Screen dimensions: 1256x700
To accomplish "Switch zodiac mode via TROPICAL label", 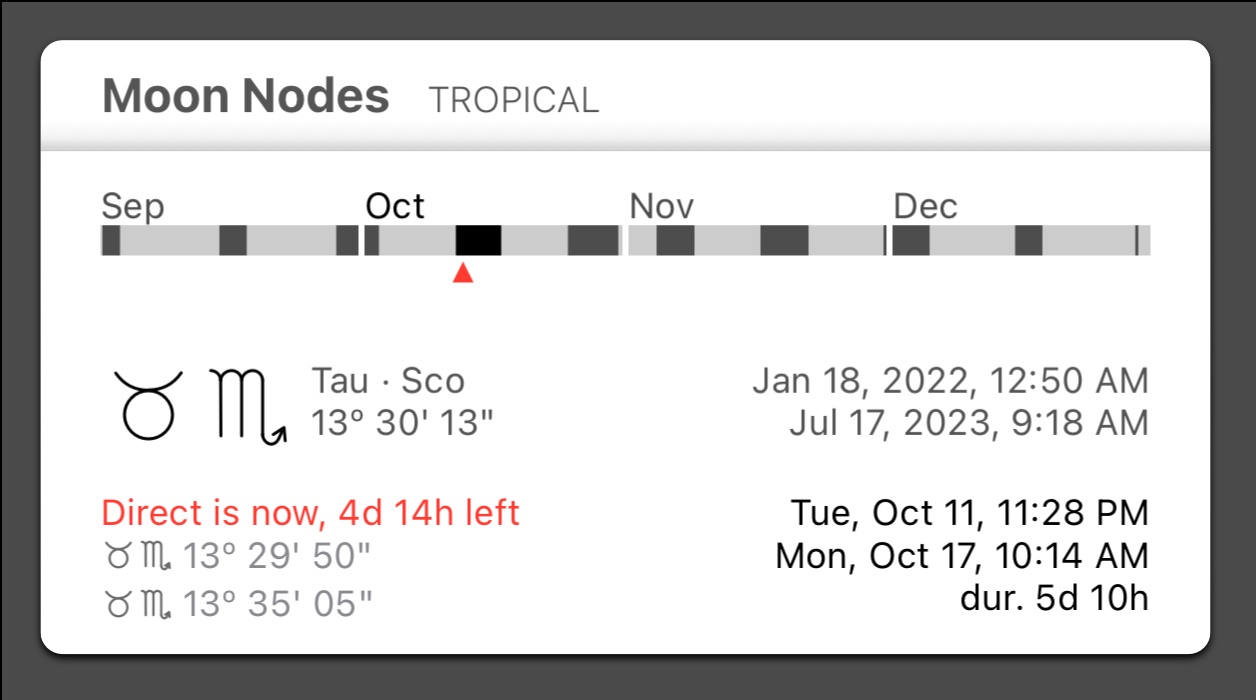I will (x=514, y=99).
